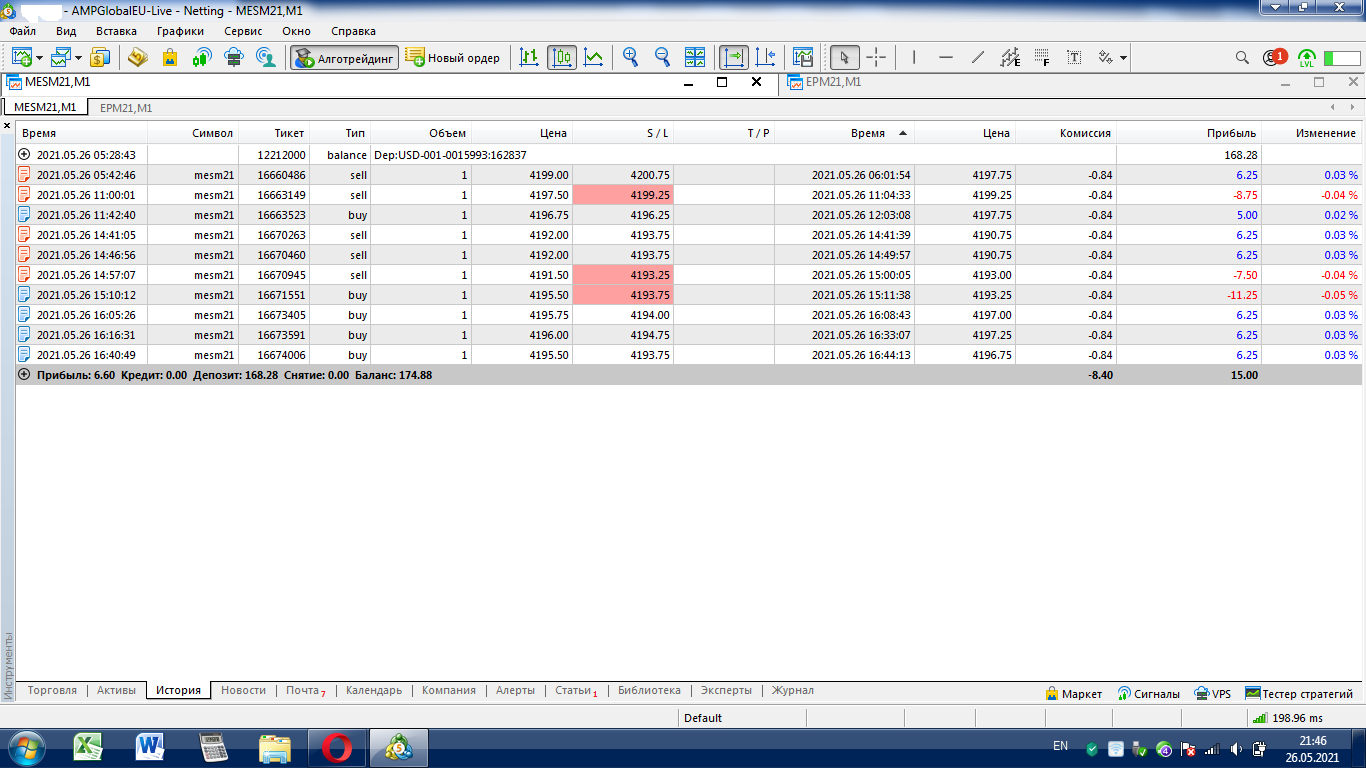Click the zoom out magnifier icon
1366x768 pixels.
[x=663, y=57]
